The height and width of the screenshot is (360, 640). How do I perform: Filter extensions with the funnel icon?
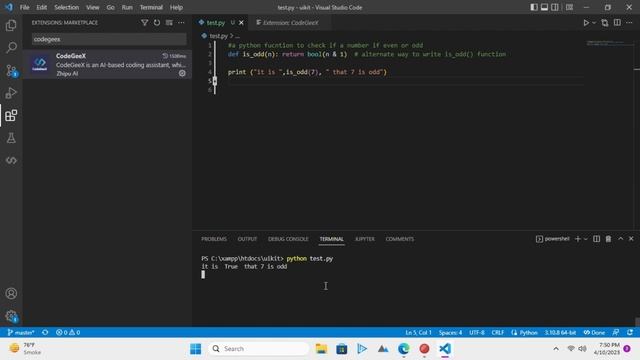(144, 23)
